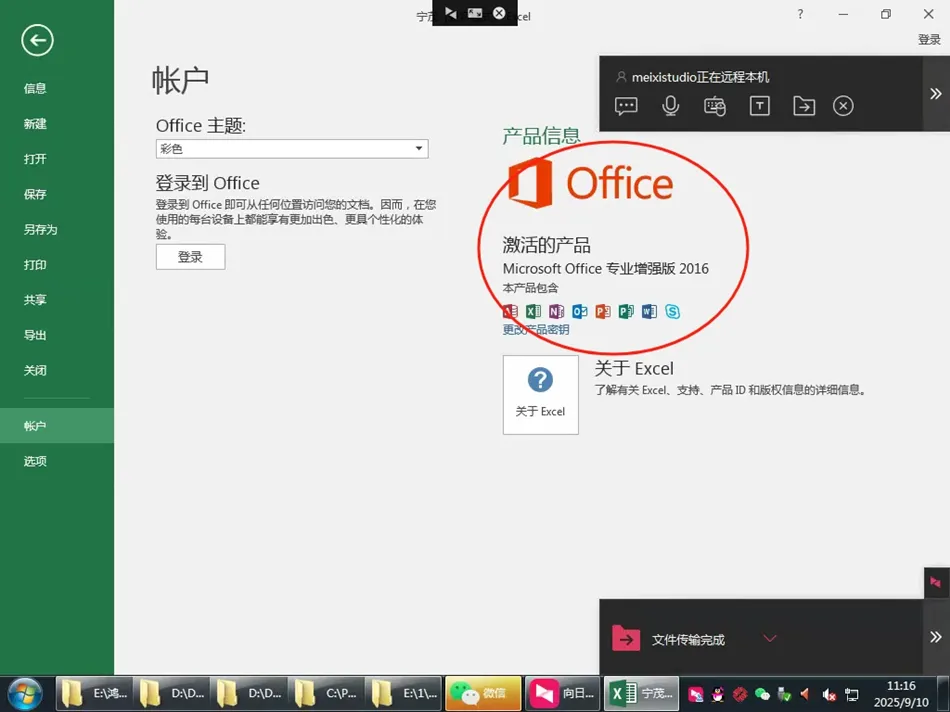Click the 登录 button under 登录到 Office

point(190,257)
